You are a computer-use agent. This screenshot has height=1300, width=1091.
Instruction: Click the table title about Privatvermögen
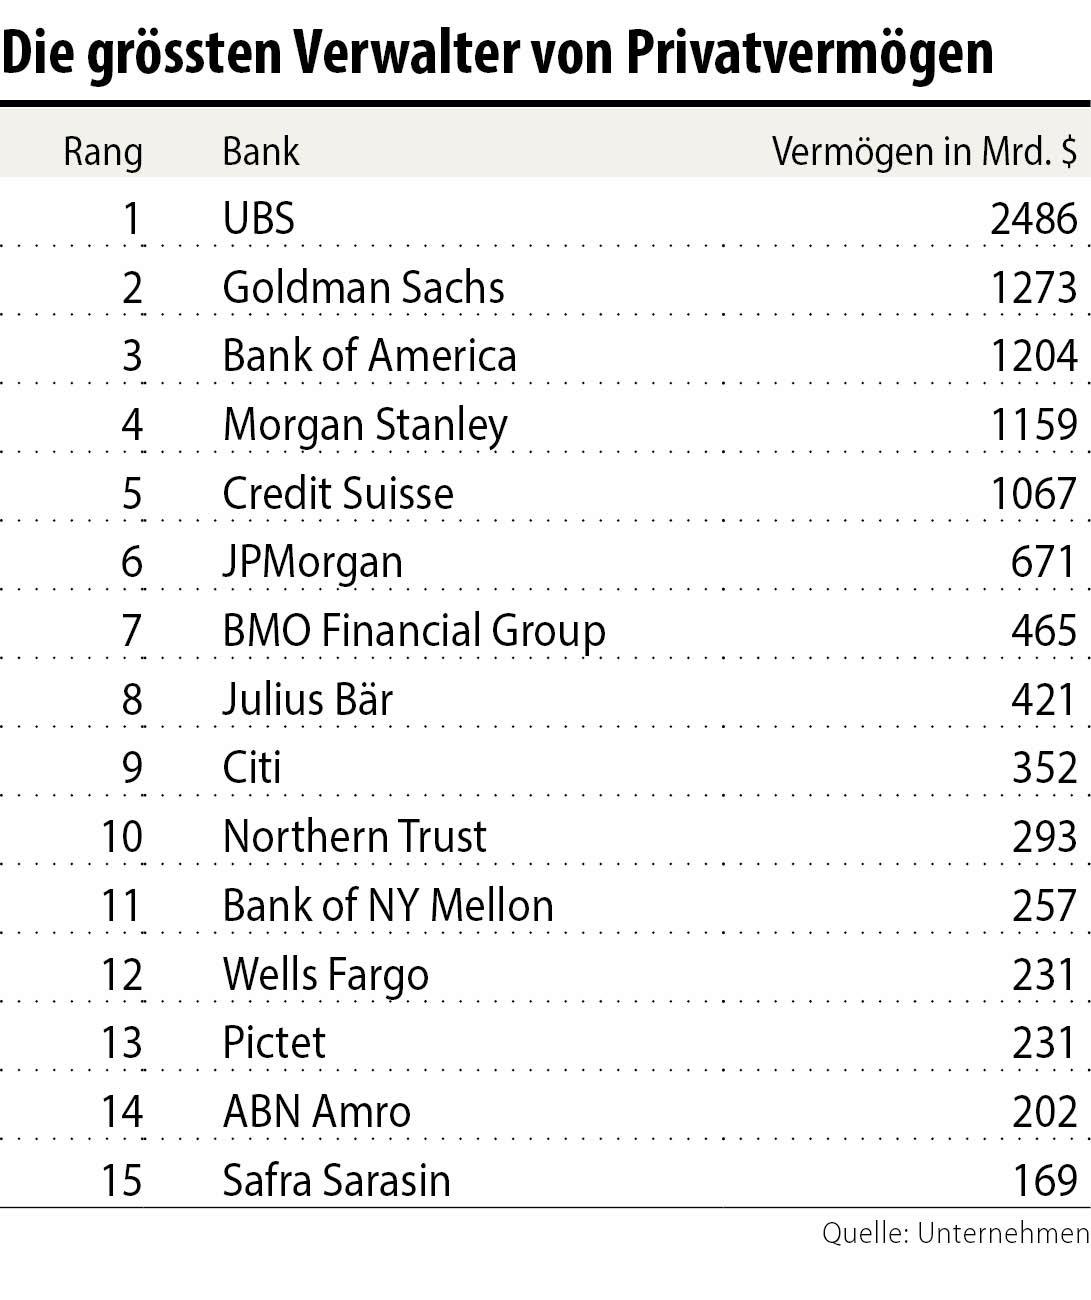click(x=497, y=52)
